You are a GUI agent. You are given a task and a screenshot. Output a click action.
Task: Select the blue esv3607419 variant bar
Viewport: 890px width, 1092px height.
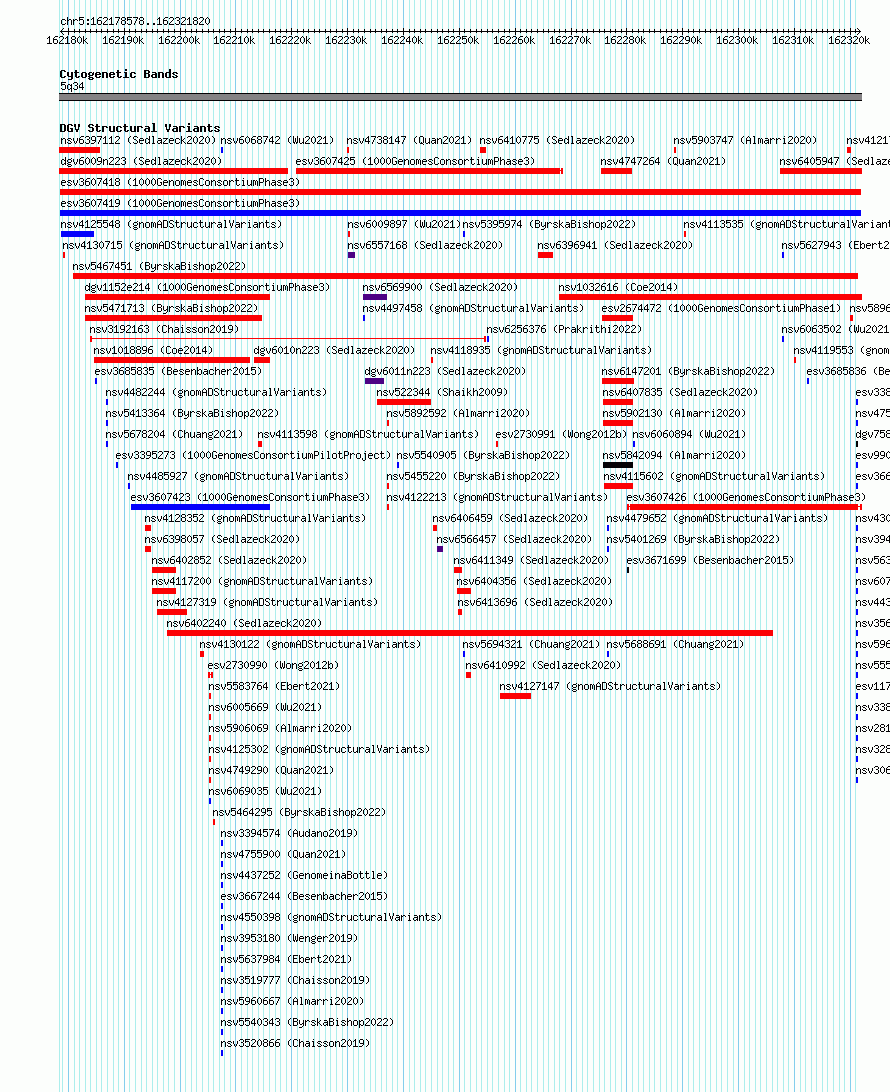click(460, 213)
